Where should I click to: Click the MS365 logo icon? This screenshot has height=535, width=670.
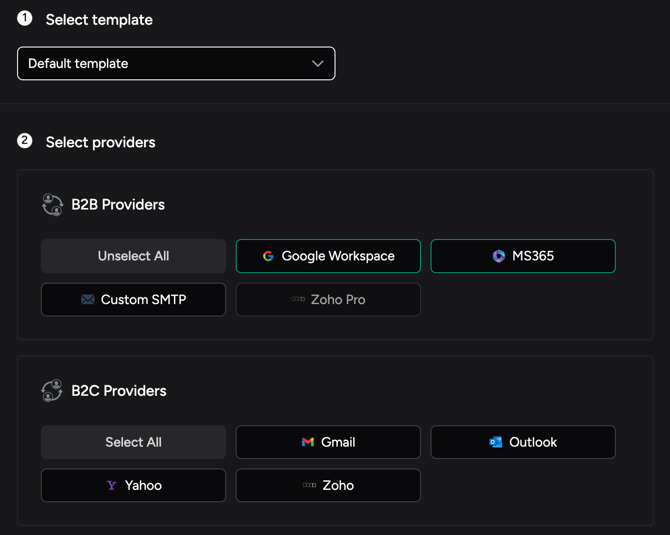pos(499,256)
